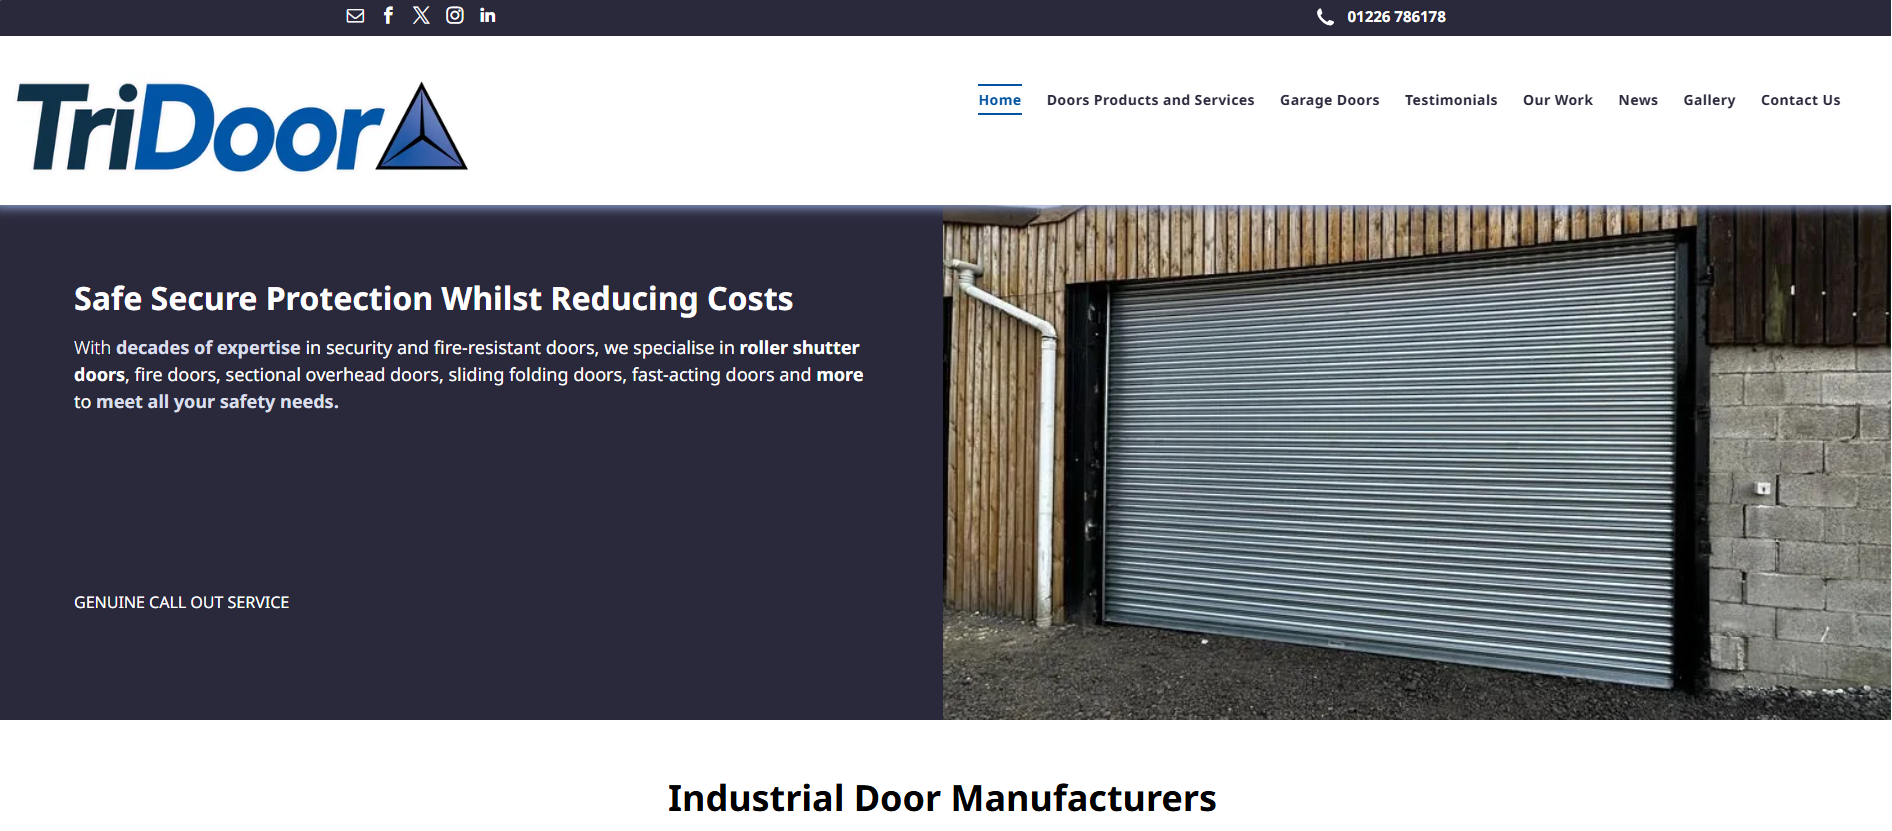Open the Gallery page
Screen dimensions: 1892x831
tap(1708, 100)
